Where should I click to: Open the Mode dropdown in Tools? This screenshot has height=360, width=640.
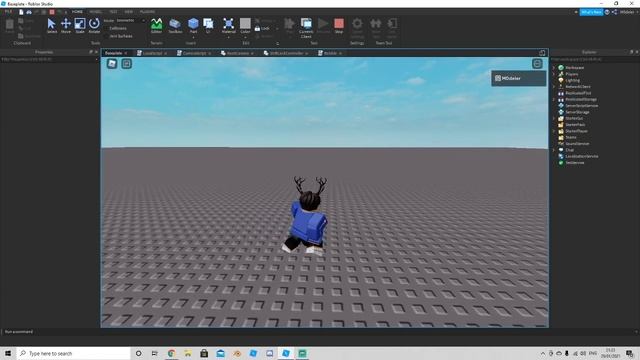[x=131, y=20]
